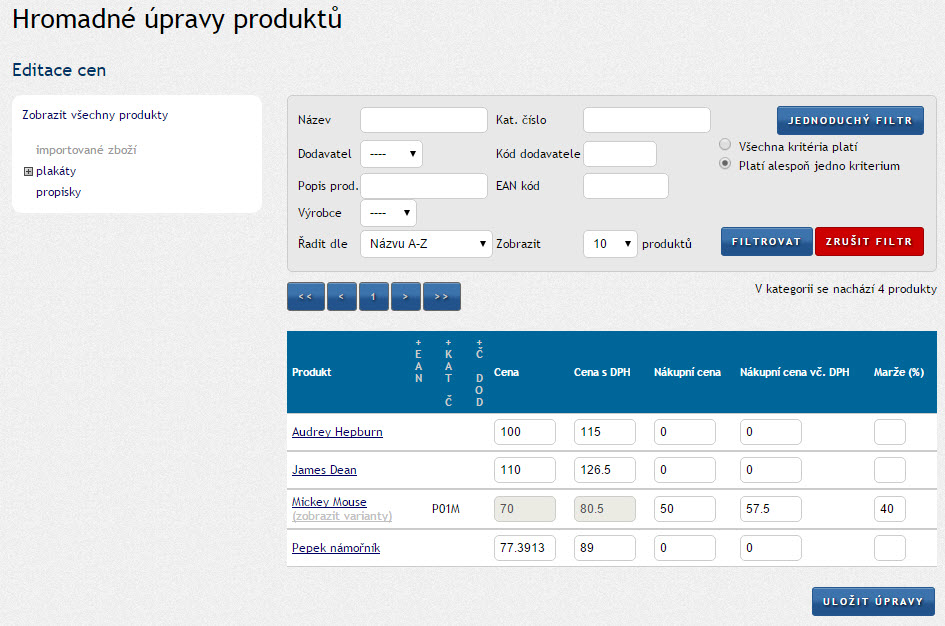Open the Dodavatel dropdown
Screen dimensions: 945x626
[391, 154]
